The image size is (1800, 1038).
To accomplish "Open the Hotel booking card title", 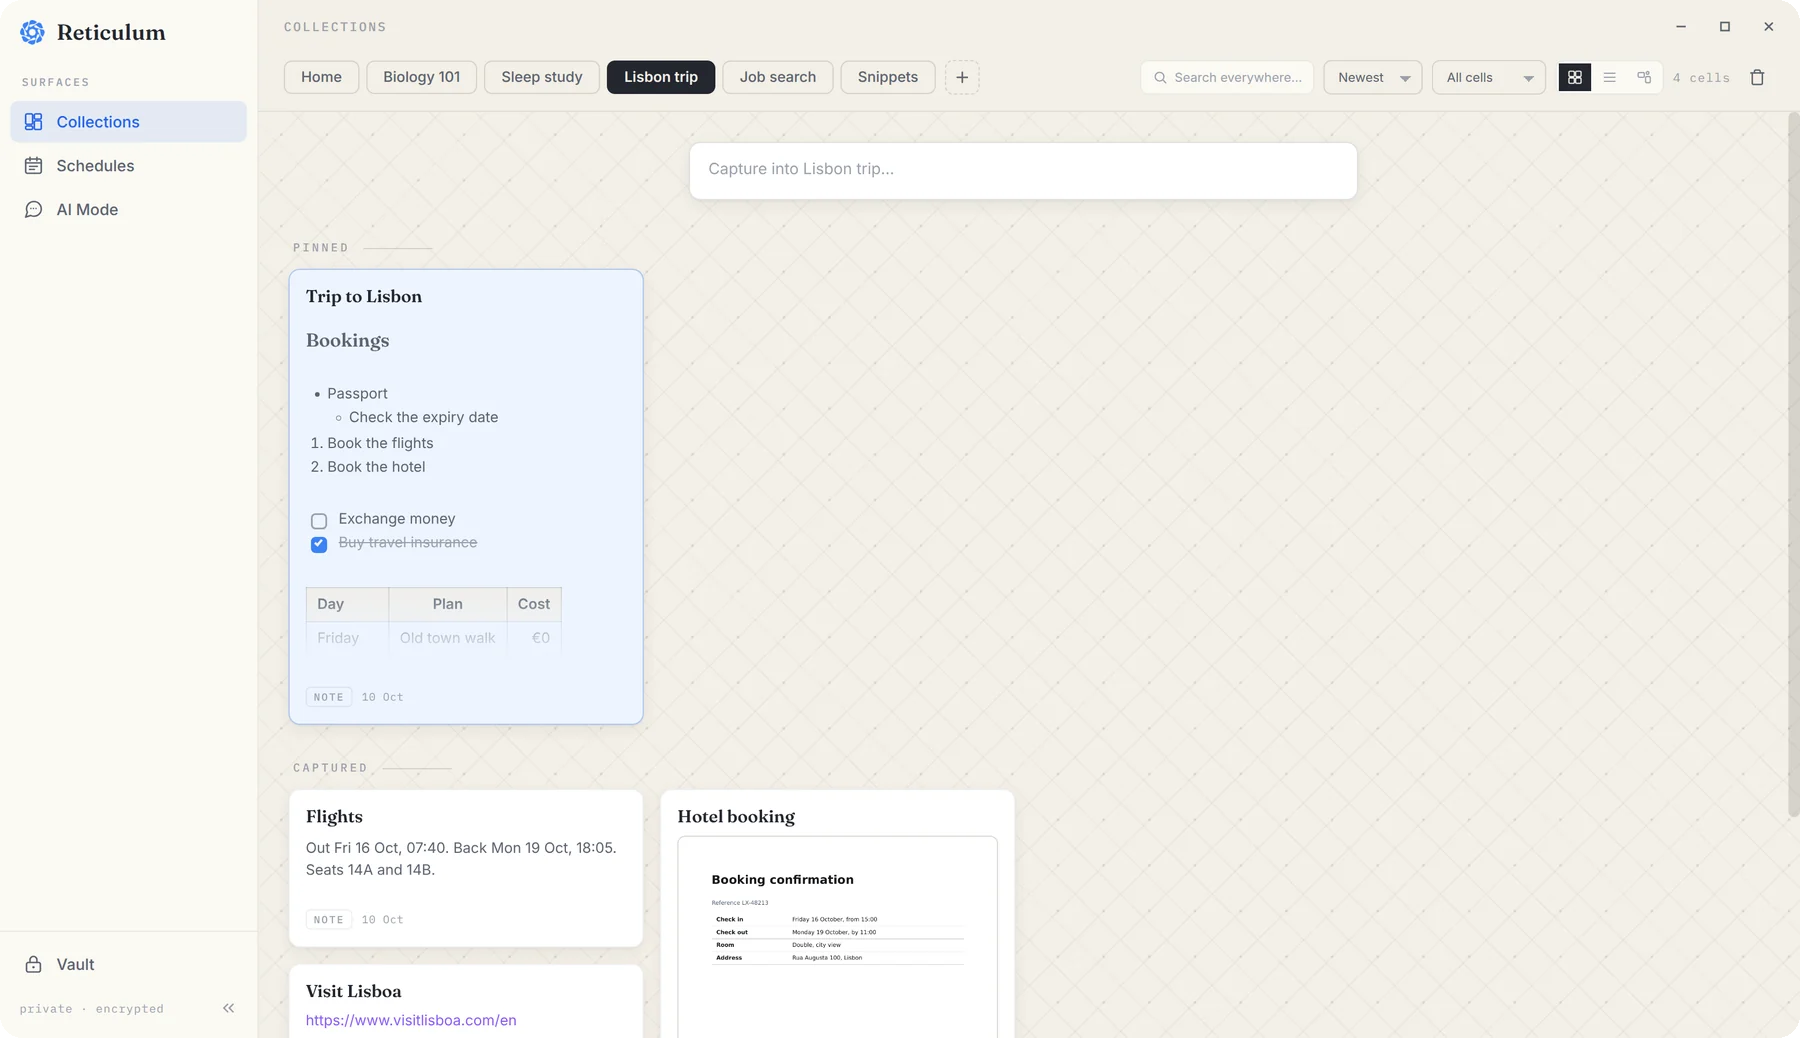I will [736, 816].
